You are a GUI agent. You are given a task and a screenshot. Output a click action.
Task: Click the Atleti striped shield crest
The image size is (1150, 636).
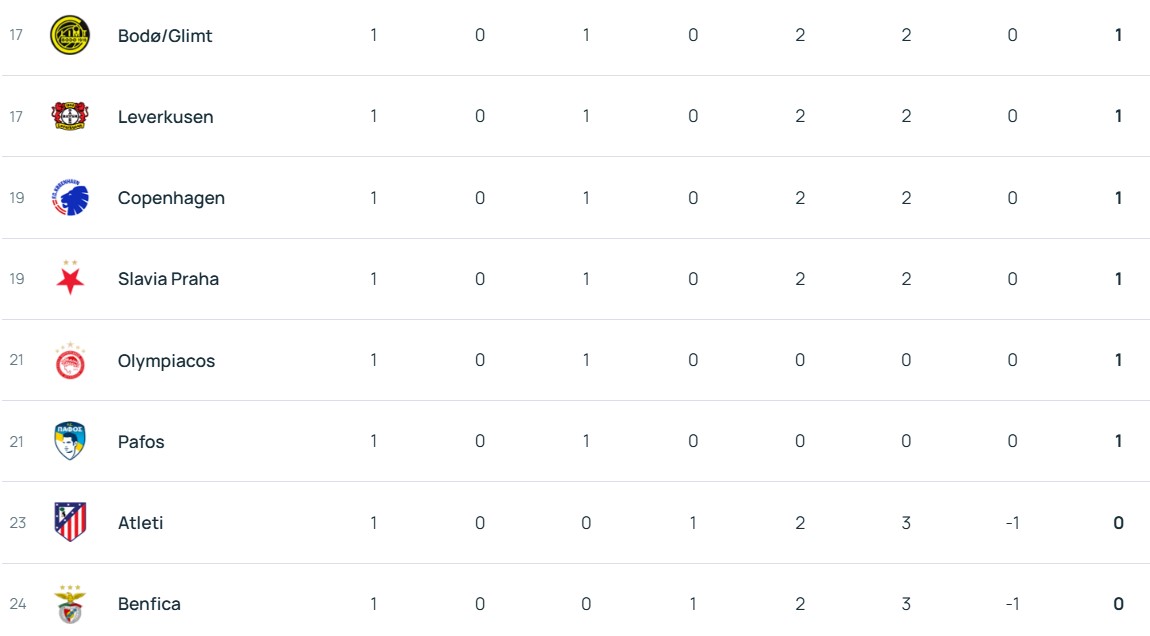click(70, 522)
